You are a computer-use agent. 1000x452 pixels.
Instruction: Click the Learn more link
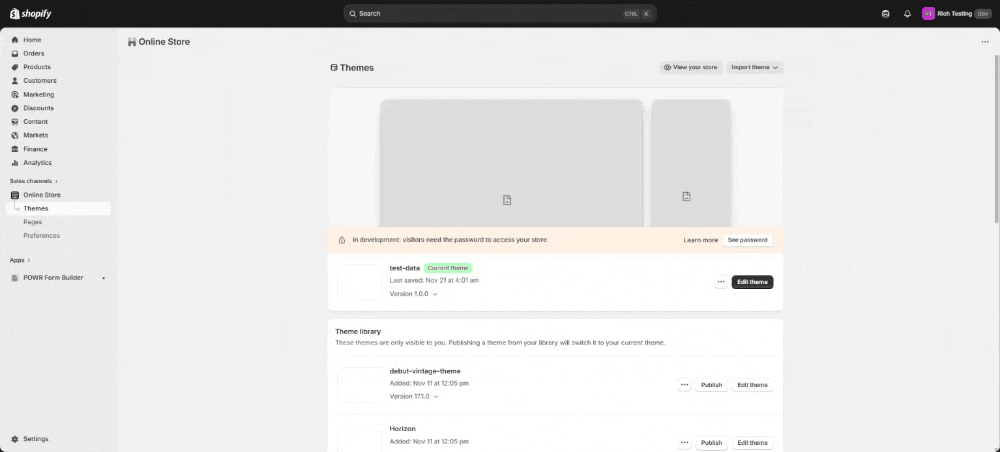click(700, 240)
